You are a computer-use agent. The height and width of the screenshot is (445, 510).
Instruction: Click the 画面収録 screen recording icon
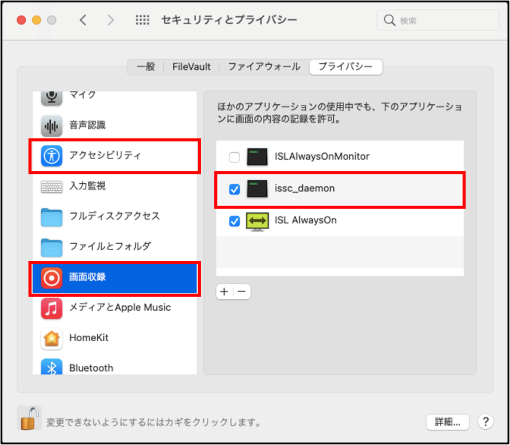tap(51, 278)
